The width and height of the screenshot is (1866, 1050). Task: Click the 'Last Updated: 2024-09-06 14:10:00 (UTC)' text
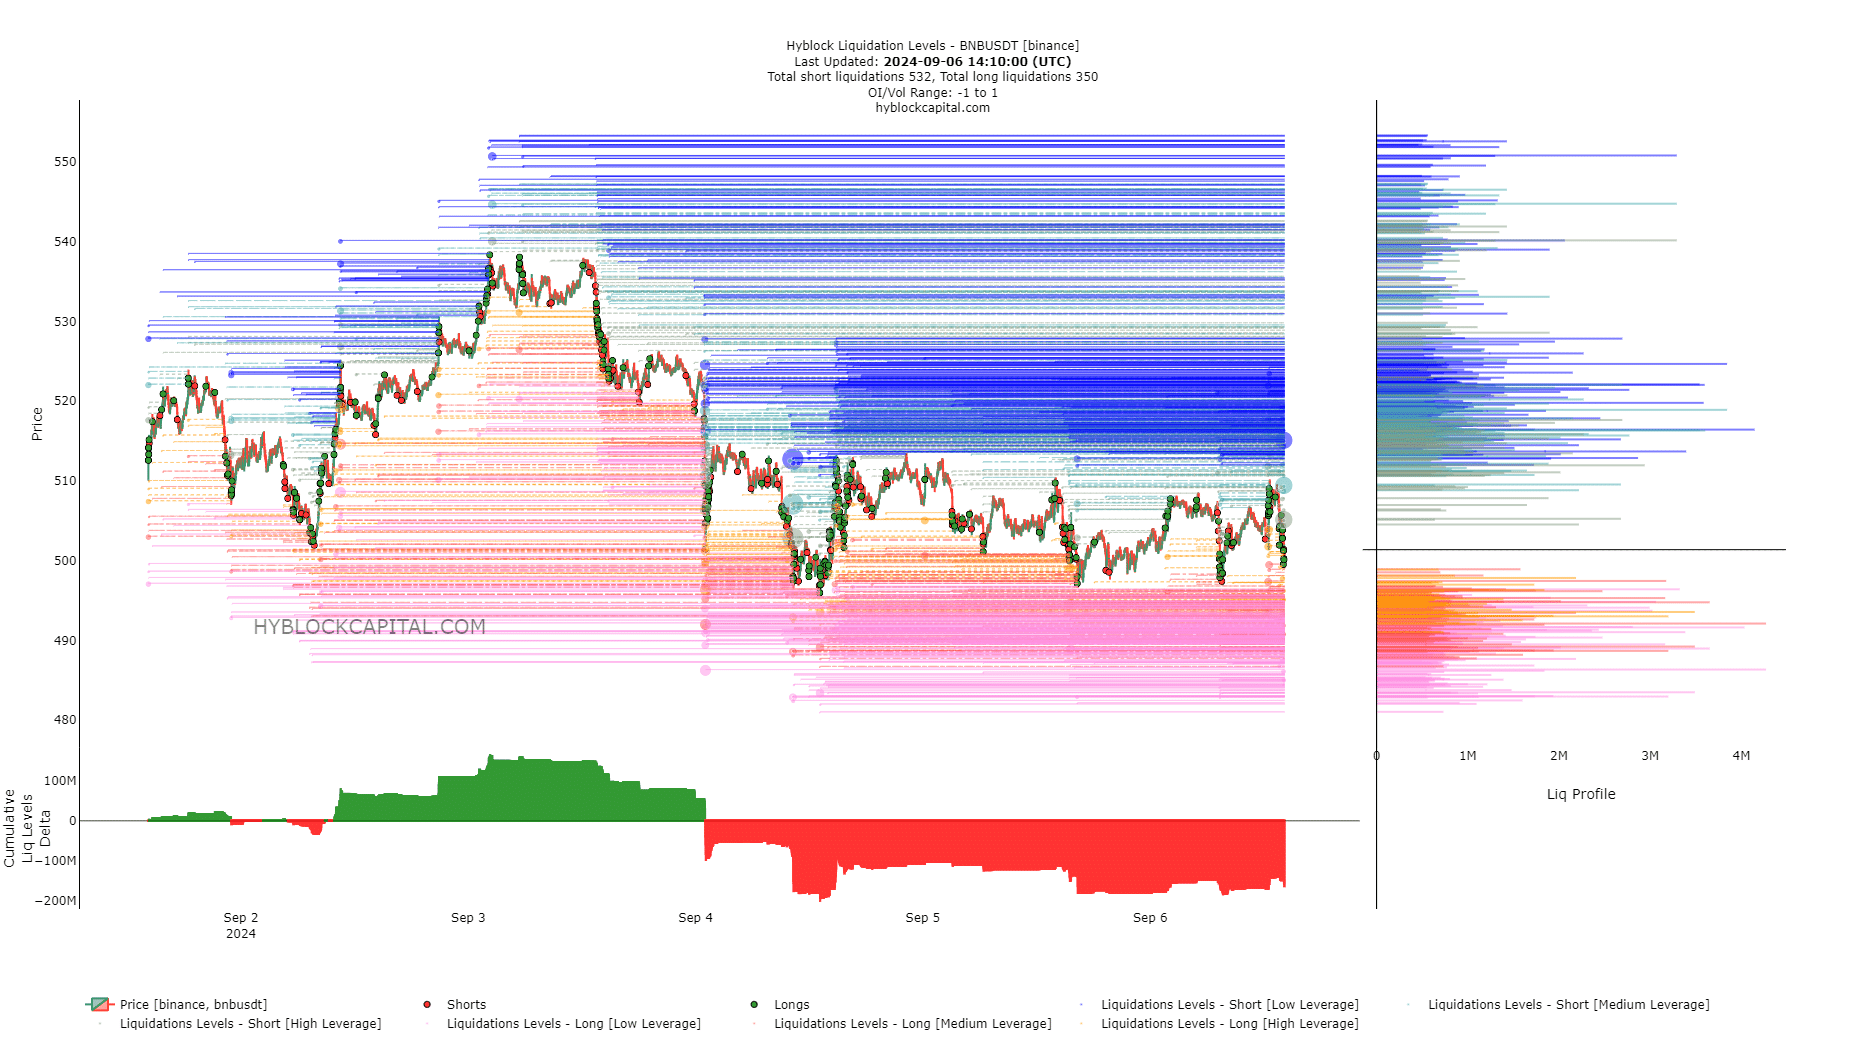[932, 61]
